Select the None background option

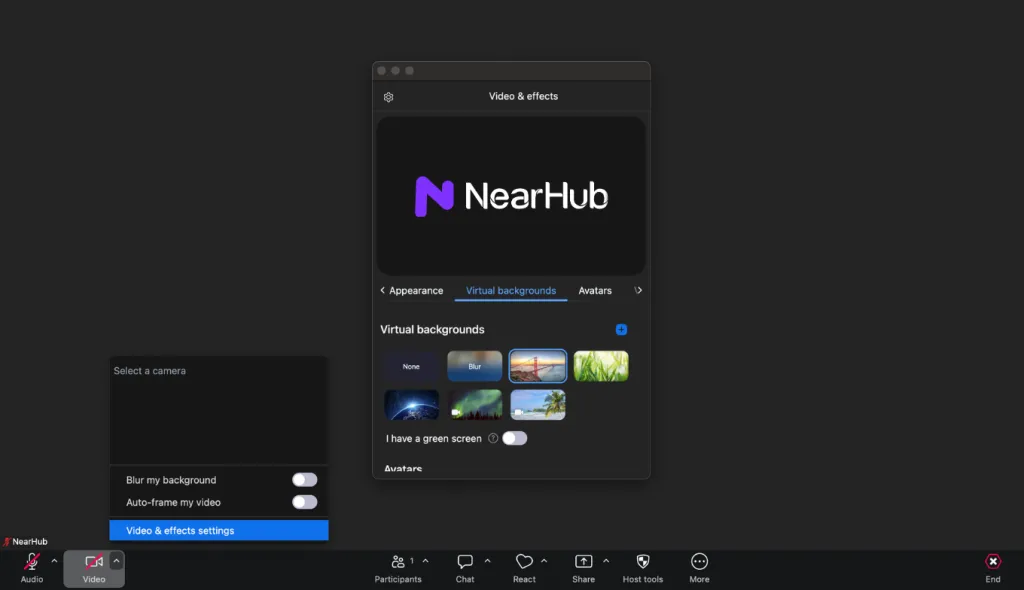[x=411, y=367]
